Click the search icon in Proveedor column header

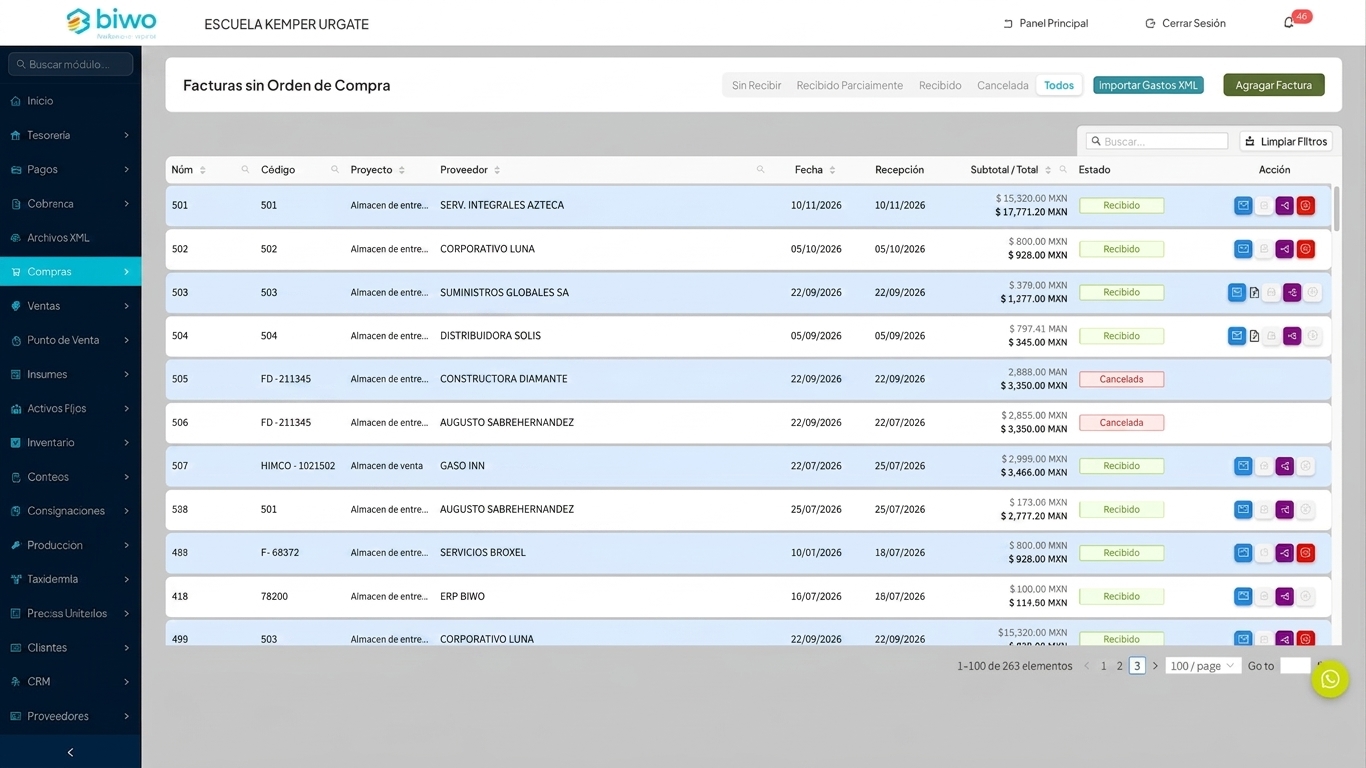760,170
